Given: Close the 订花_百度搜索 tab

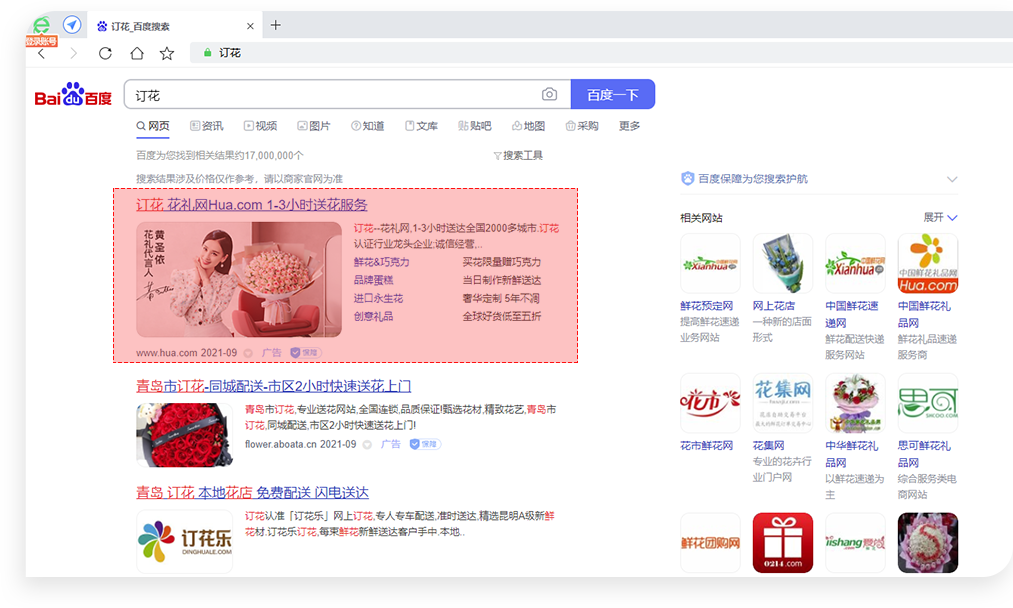Looking at the screenshot, I should (x=250, y=26).
